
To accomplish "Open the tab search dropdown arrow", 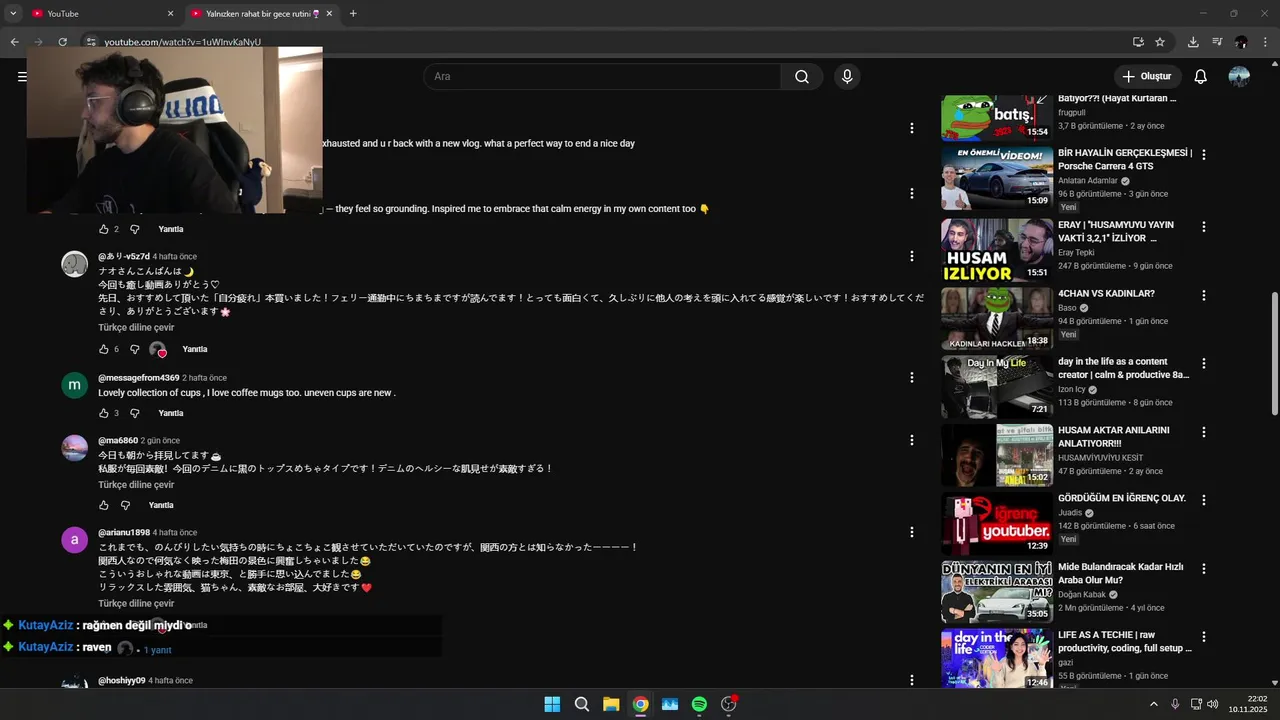I will (13, 14).
